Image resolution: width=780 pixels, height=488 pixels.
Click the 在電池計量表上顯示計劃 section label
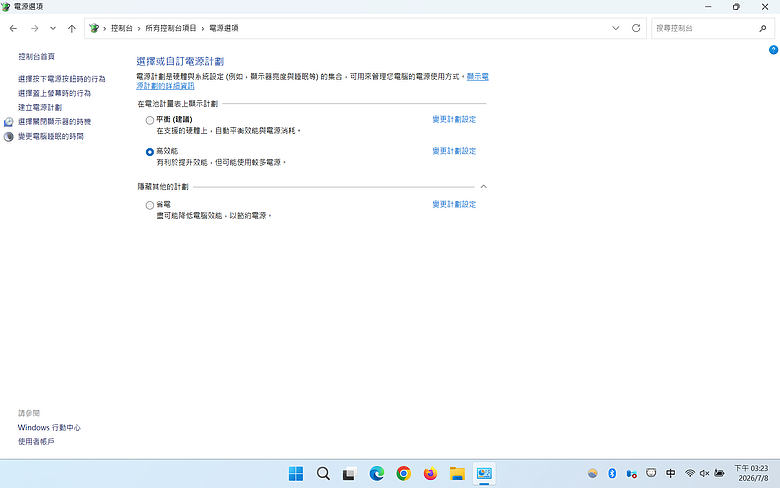178,104
